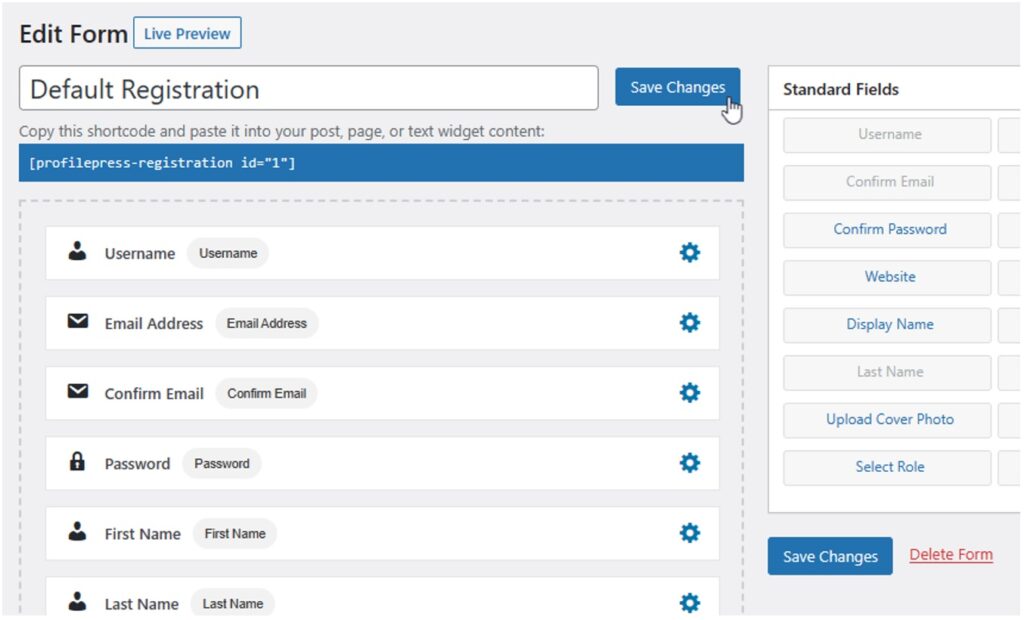The width and height of the screenshot is (1024, 620).
Task: Click the Password placeholder pill
Action: 222,464
